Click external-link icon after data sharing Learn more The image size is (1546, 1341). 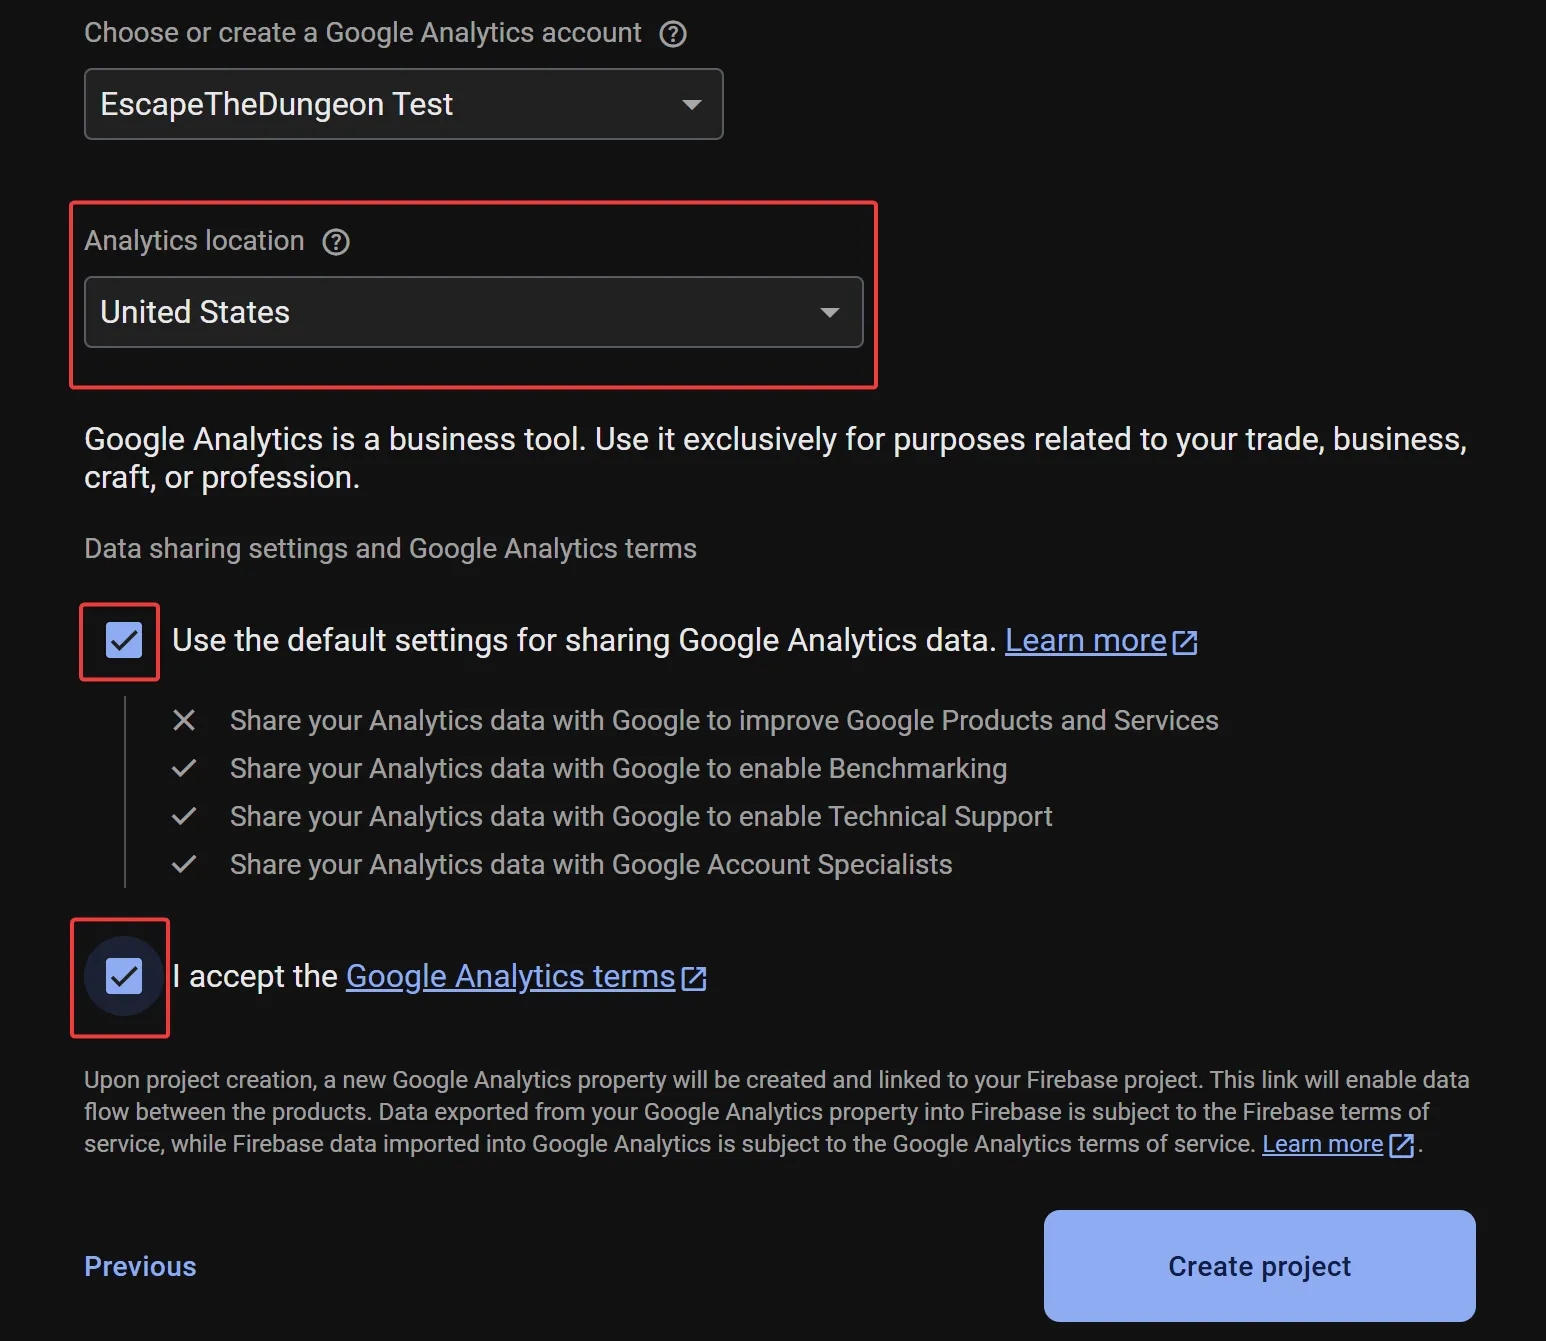tap(1185, 642)
